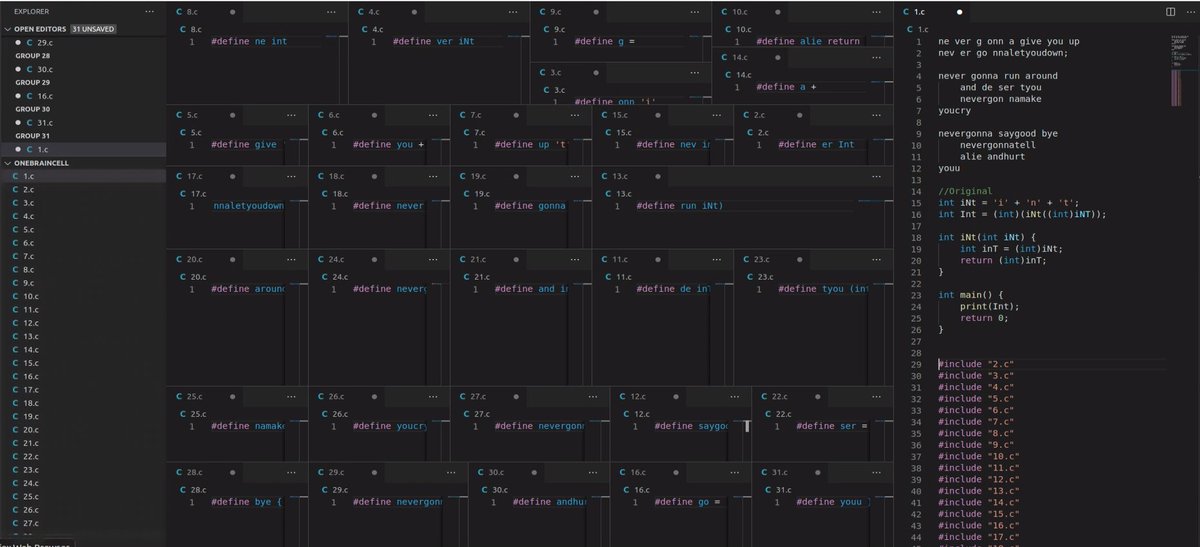The image size is (1200, 547).
Task: Open 25.c in the ONEBRAINCELL file tree
Action: coord(82,496)
